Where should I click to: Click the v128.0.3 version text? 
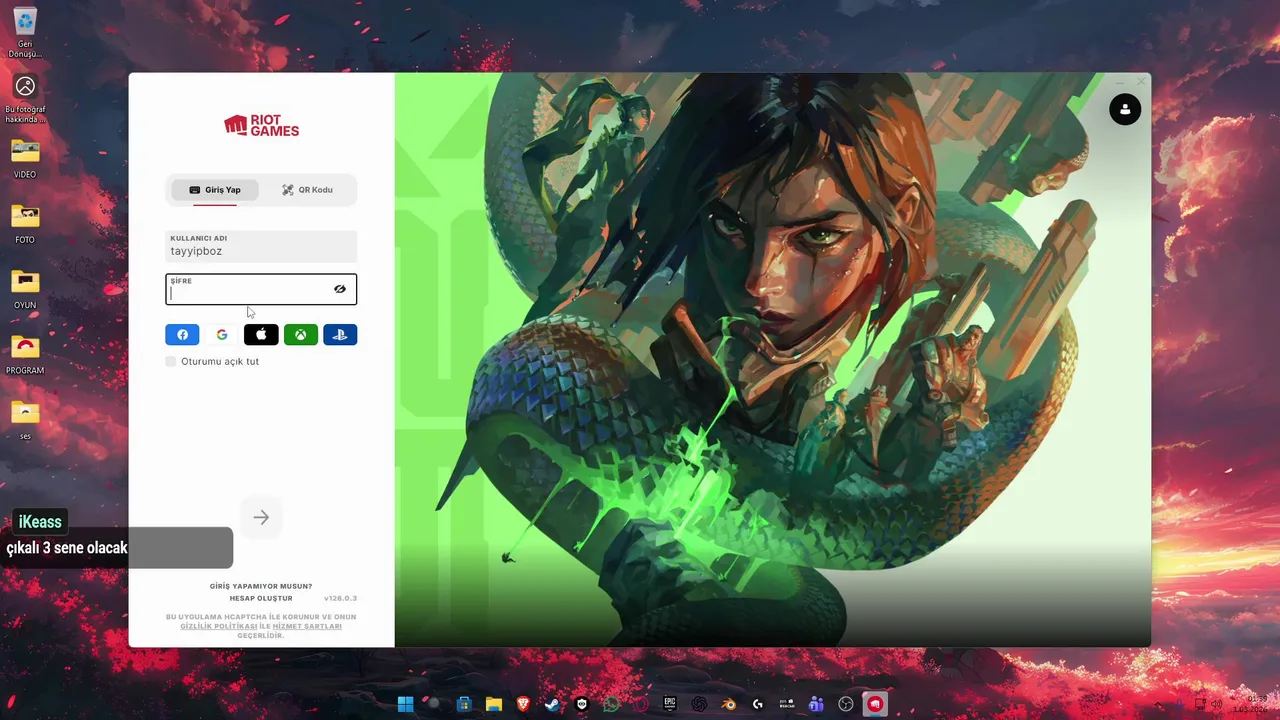pyautogui.click(x=340, y=598)
